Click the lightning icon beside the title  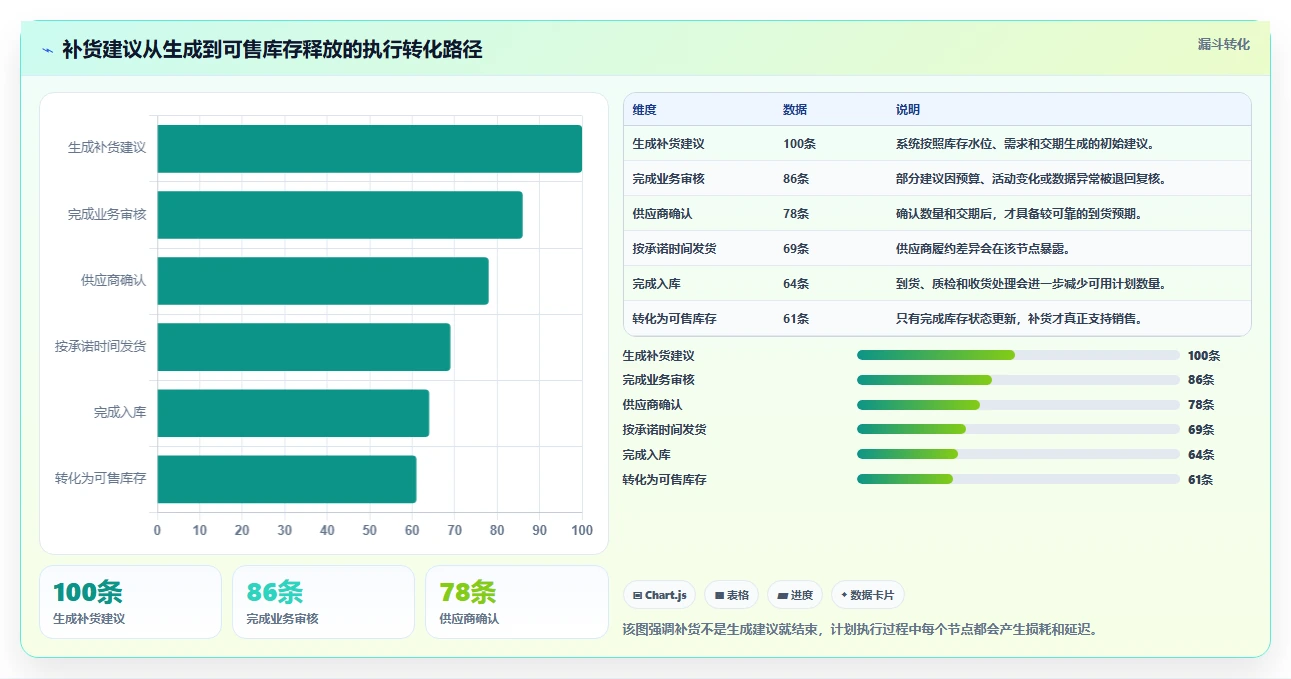pyautogui.click(x=47, y=50)
